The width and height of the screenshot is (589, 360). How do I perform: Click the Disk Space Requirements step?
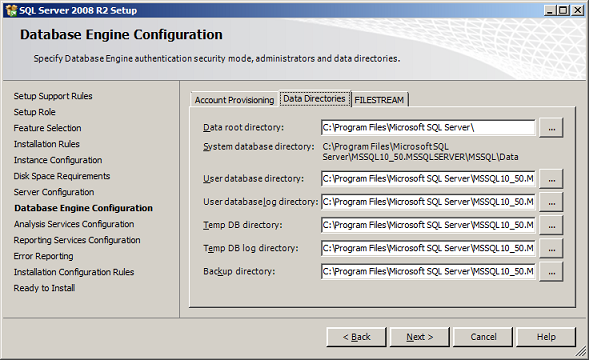tap(62, 176)
